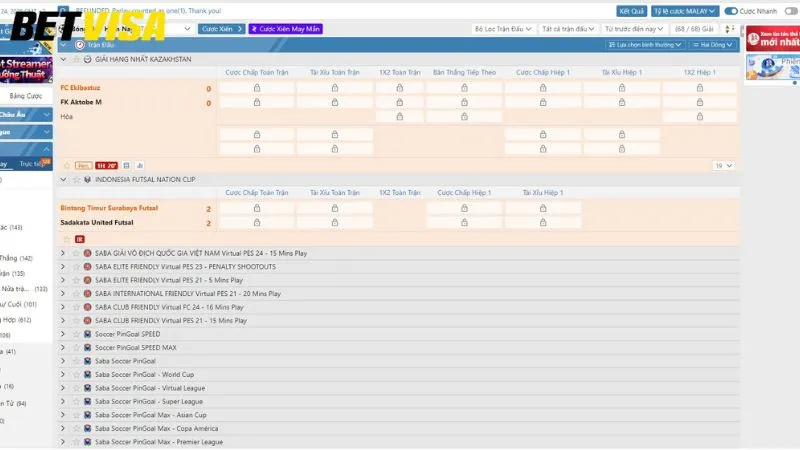
Task: Click locked Bintang Timur Cược Chấp Toàn Trận odds
Action: [257, 208]
